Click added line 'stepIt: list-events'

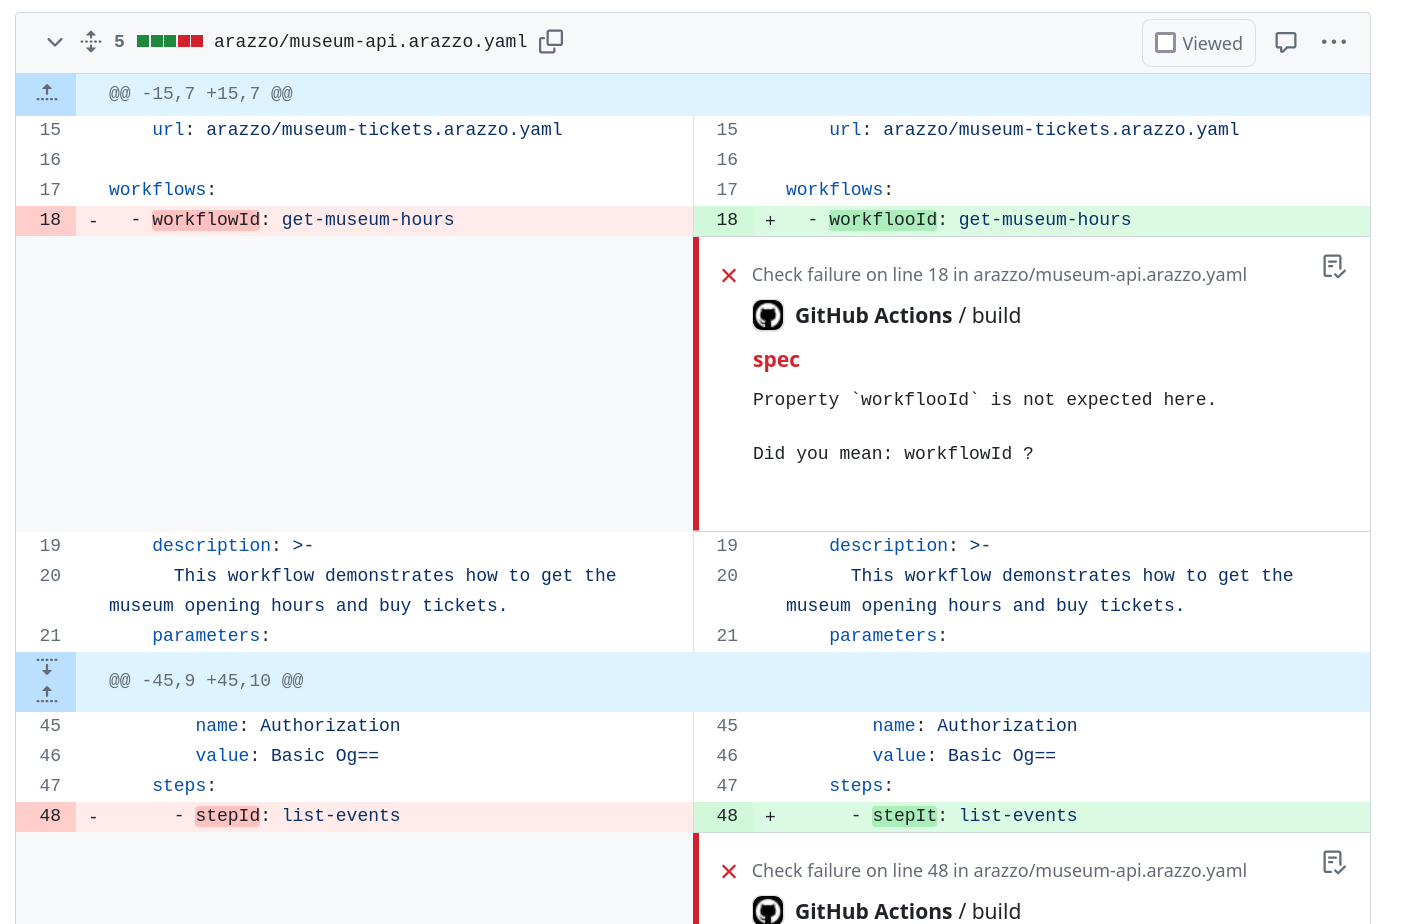point(975,816)
